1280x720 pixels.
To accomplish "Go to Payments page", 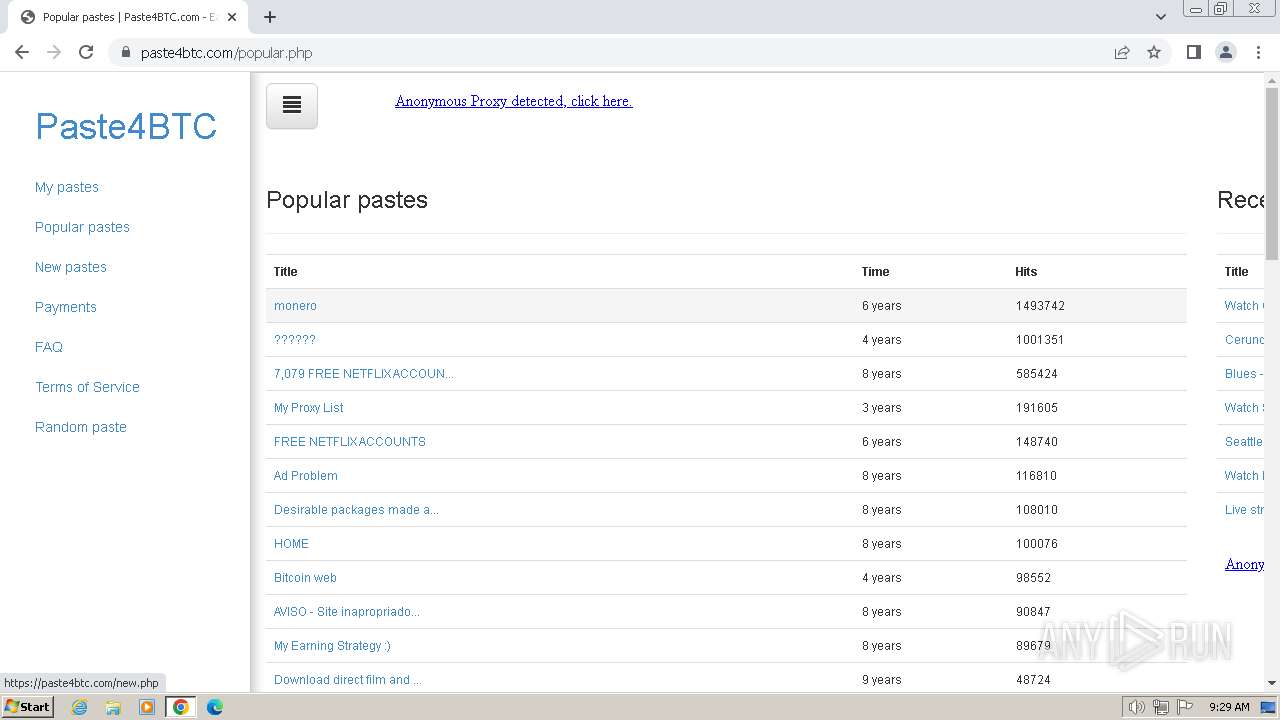I will pos(66,307).
